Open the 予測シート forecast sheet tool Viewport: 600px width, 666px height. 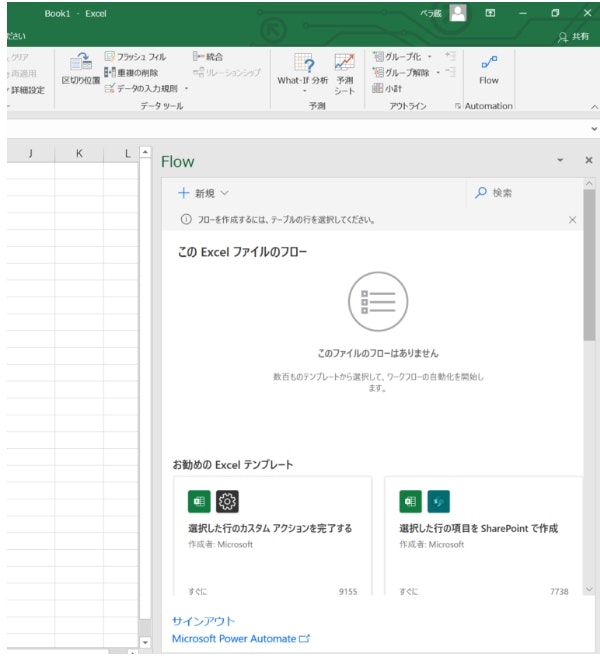pyautogui.click(x=344, y=73)
